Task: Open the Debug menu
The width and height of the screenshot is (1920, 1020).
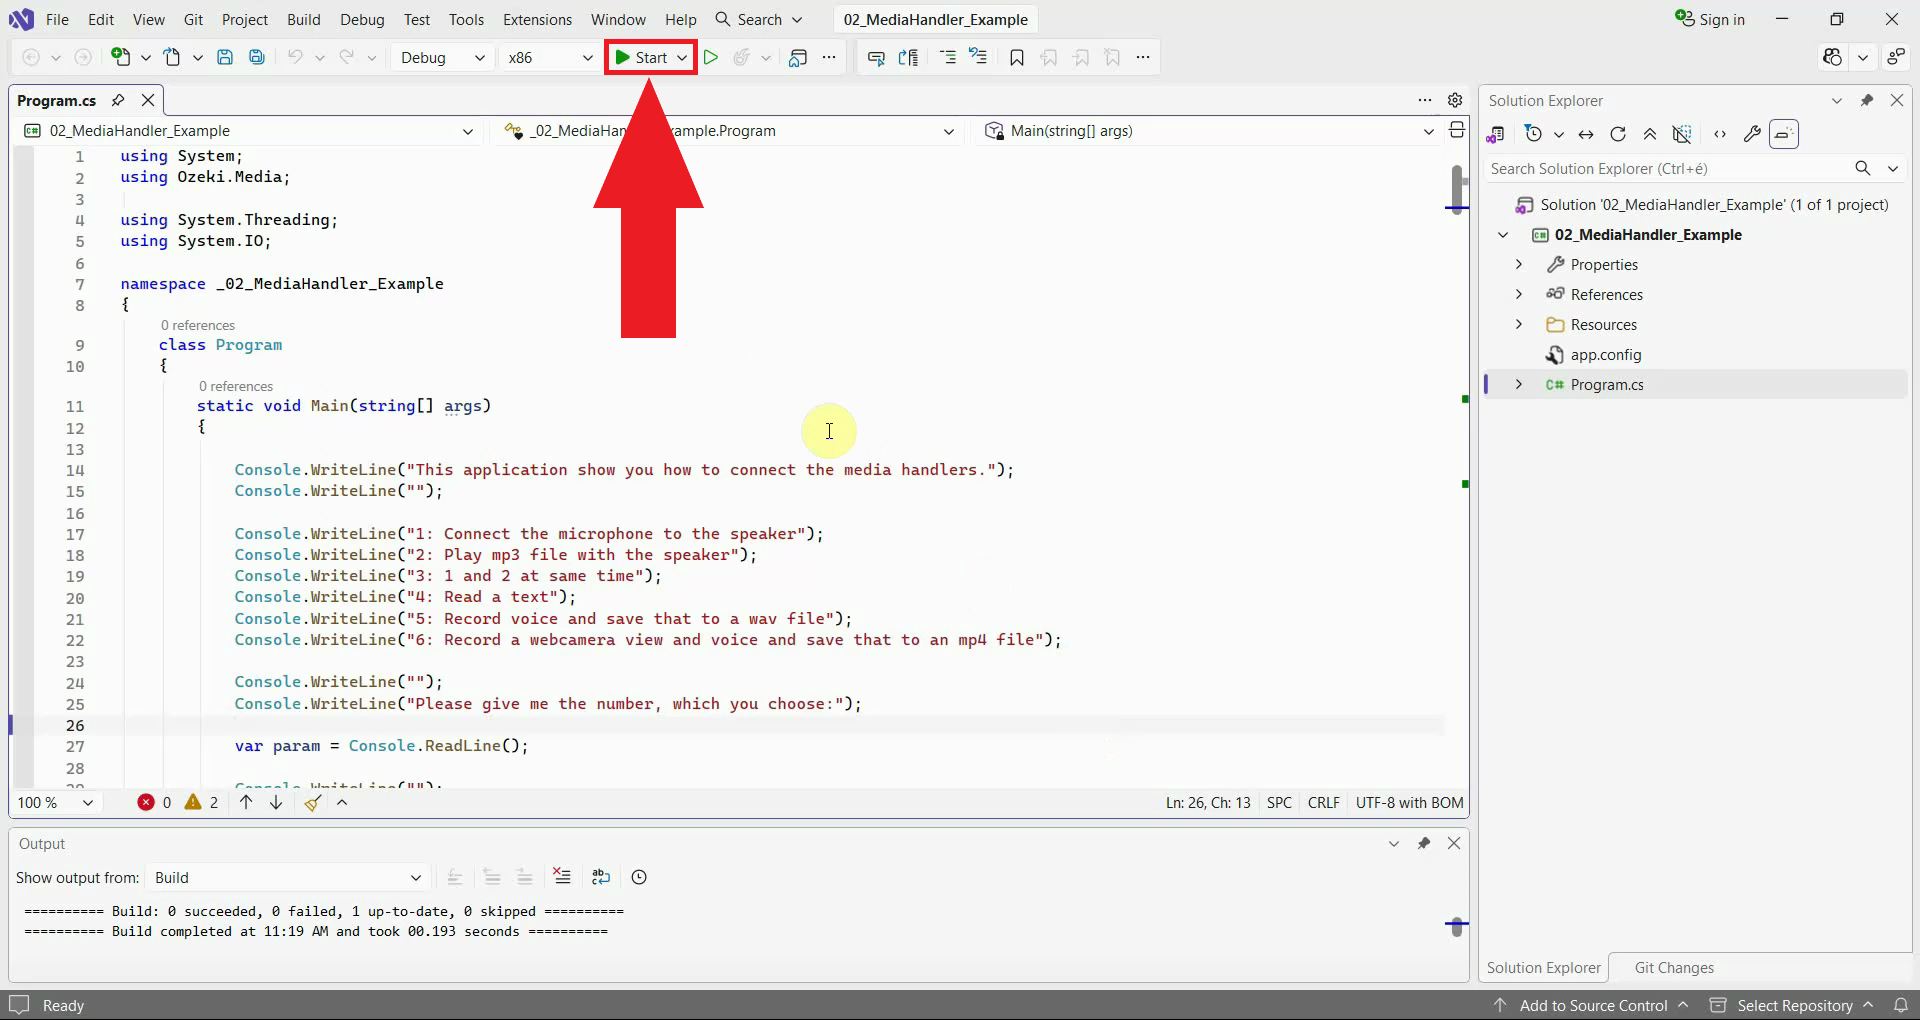Action: tap(362, 19)
